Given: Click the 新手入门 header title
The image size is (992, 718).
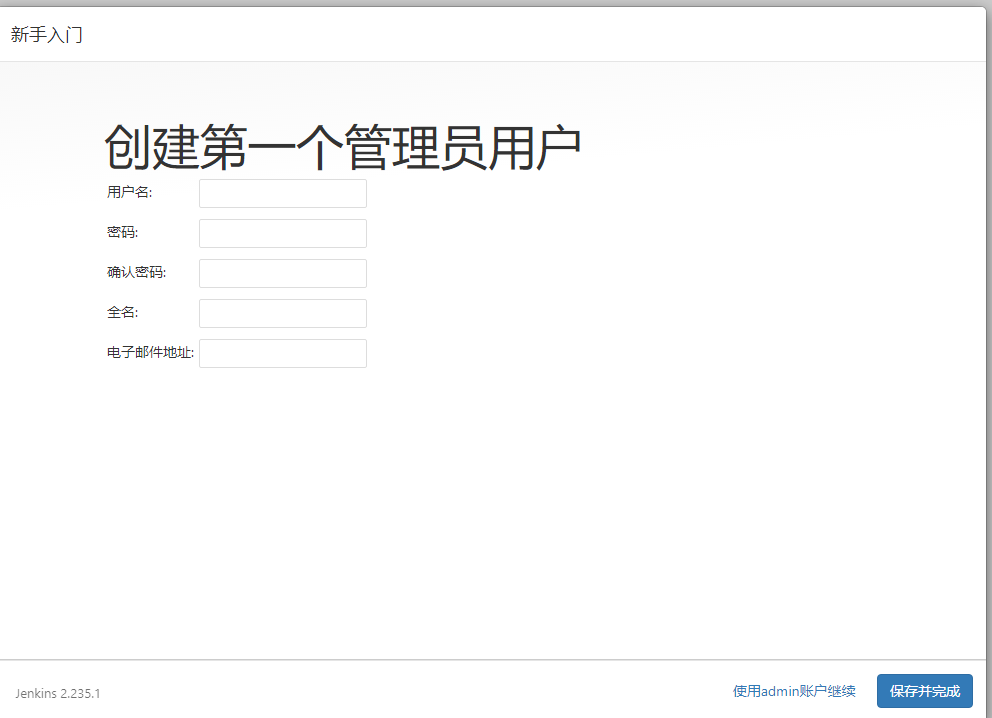Looking at the screenshot, I should [x=46, y=34].
